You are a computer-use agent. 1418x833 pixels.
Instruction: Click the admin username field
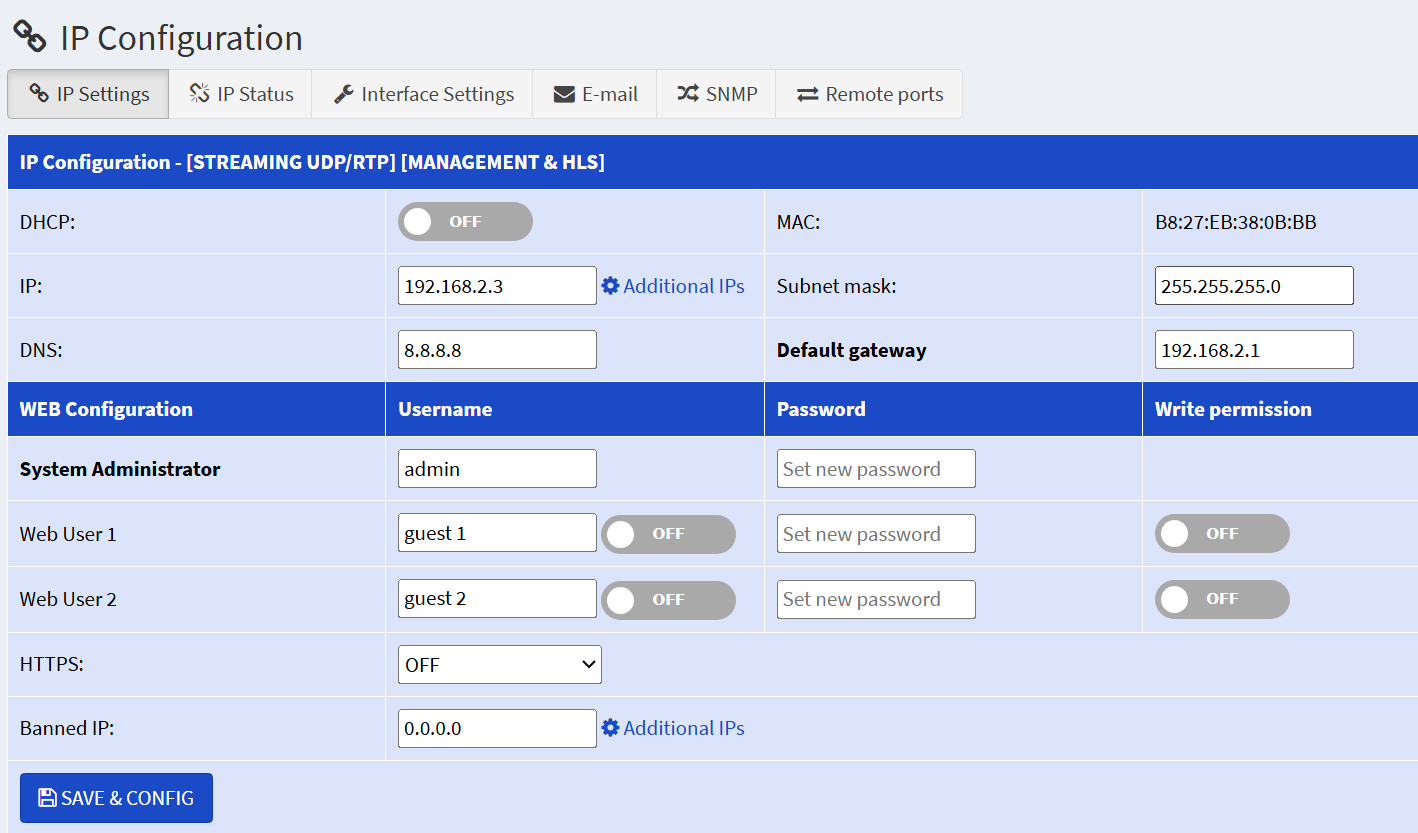click(497, 469)
